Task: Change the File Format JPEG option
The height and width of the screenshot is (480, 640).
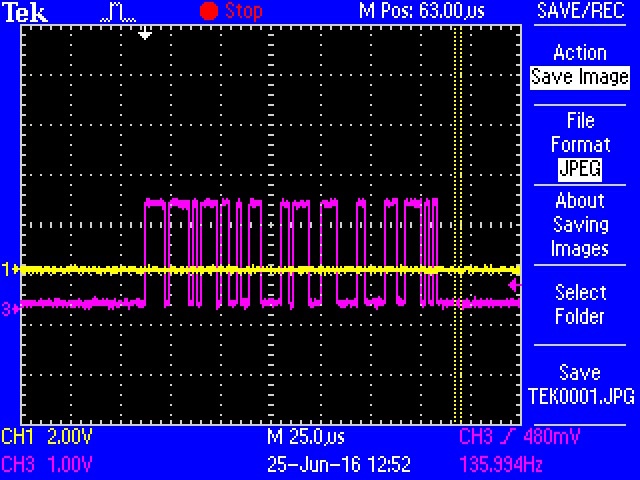Action: [x=580, y=145]
